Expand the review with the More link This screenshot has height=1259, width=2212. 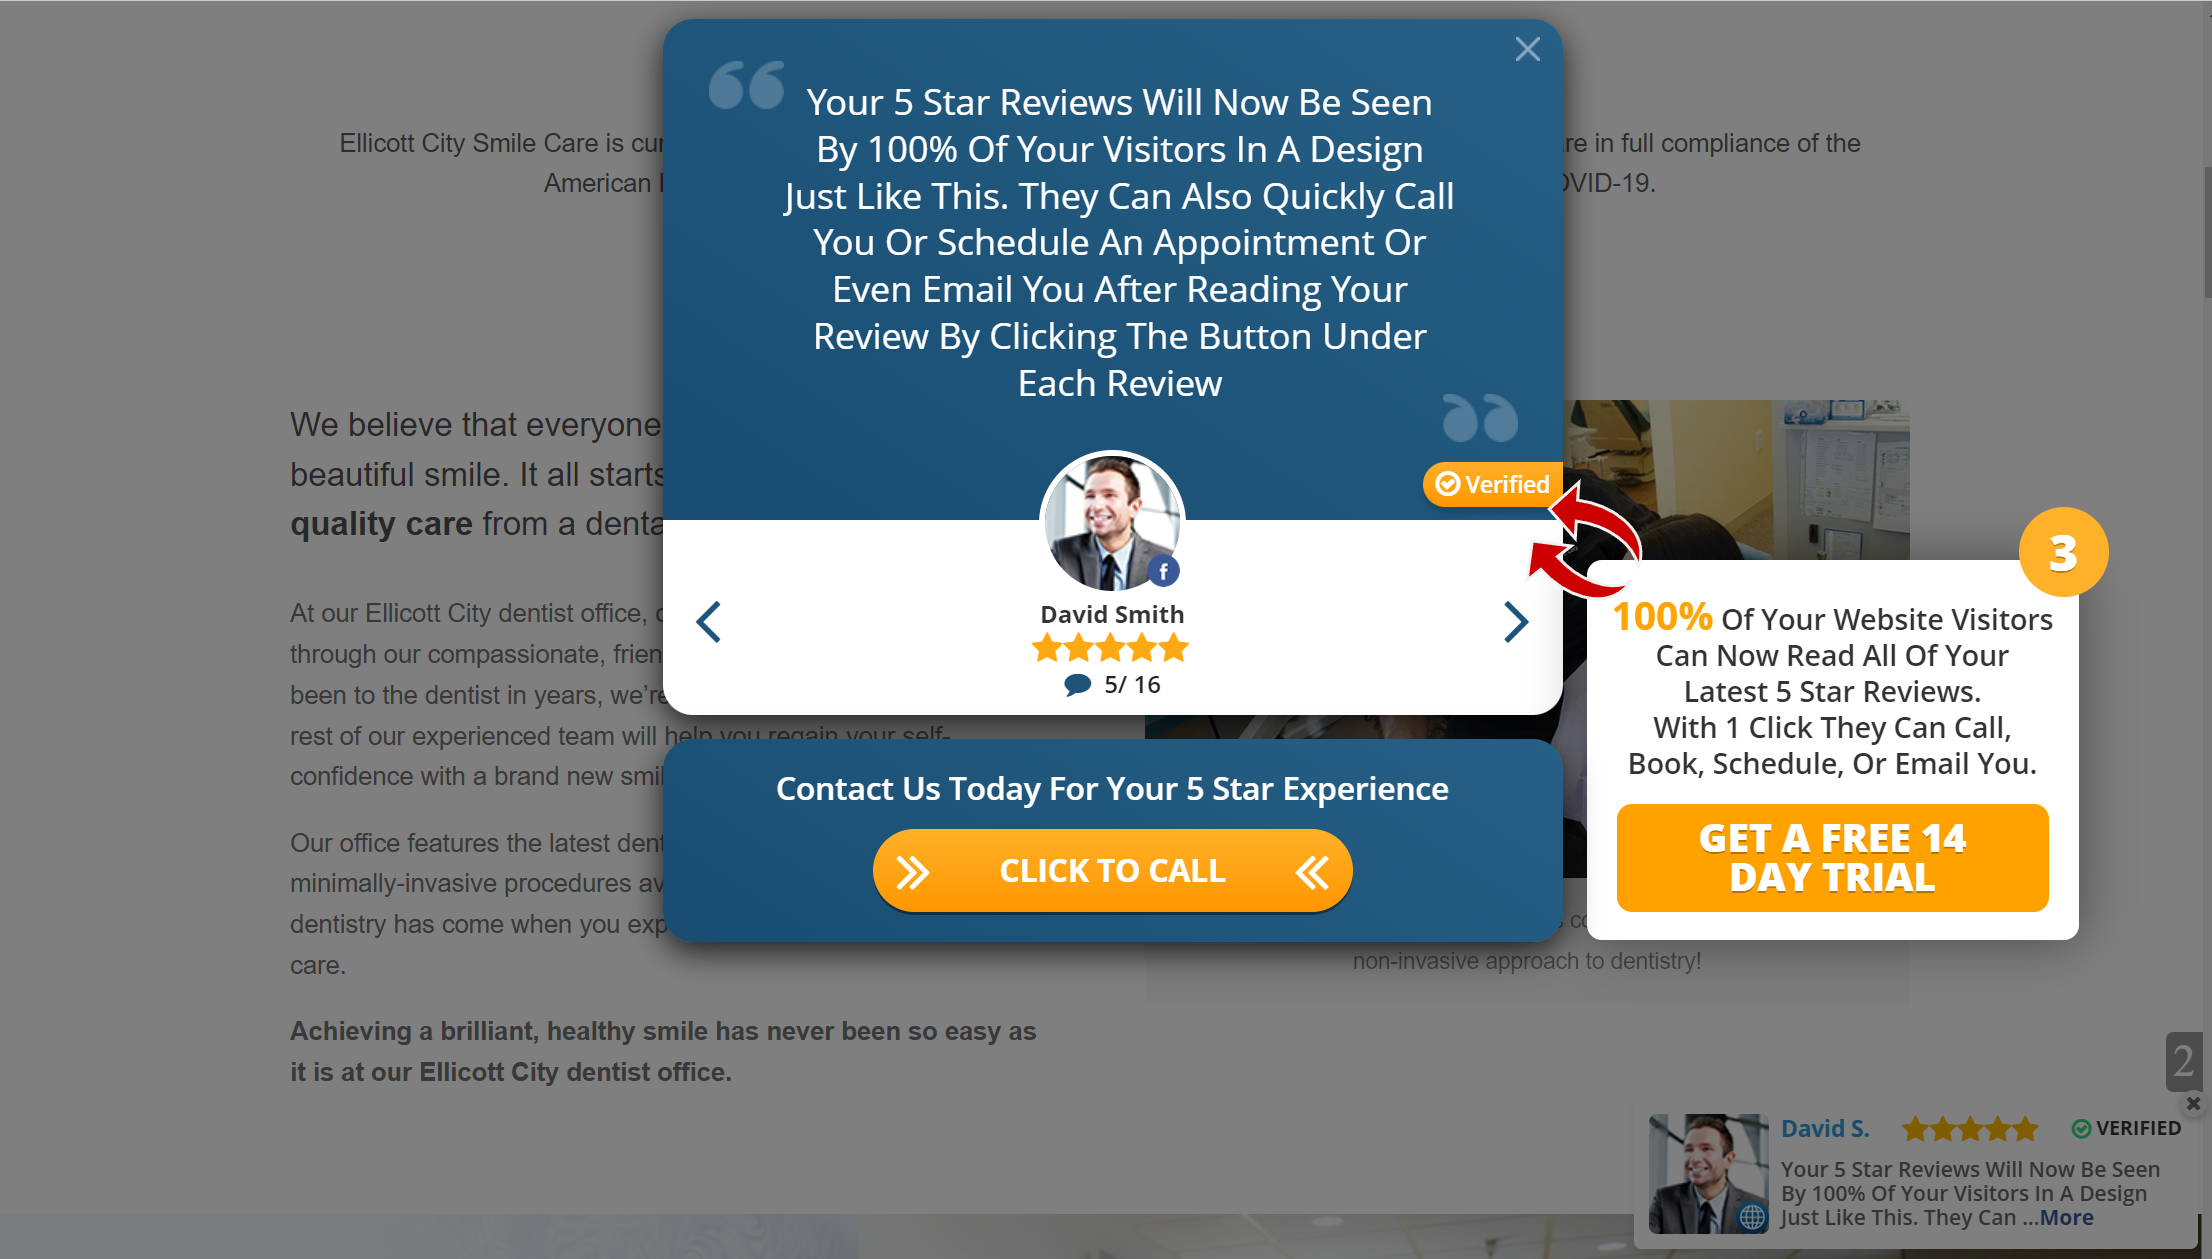point(2066,1218)
